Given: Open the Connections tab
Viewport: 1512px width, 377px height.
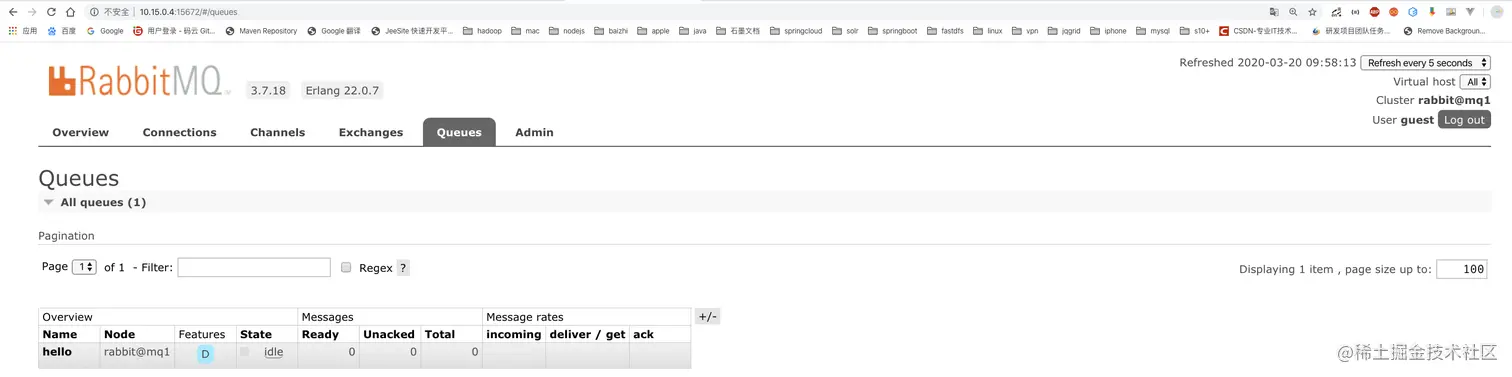Looking at the screenshot, I should [180, 132].
